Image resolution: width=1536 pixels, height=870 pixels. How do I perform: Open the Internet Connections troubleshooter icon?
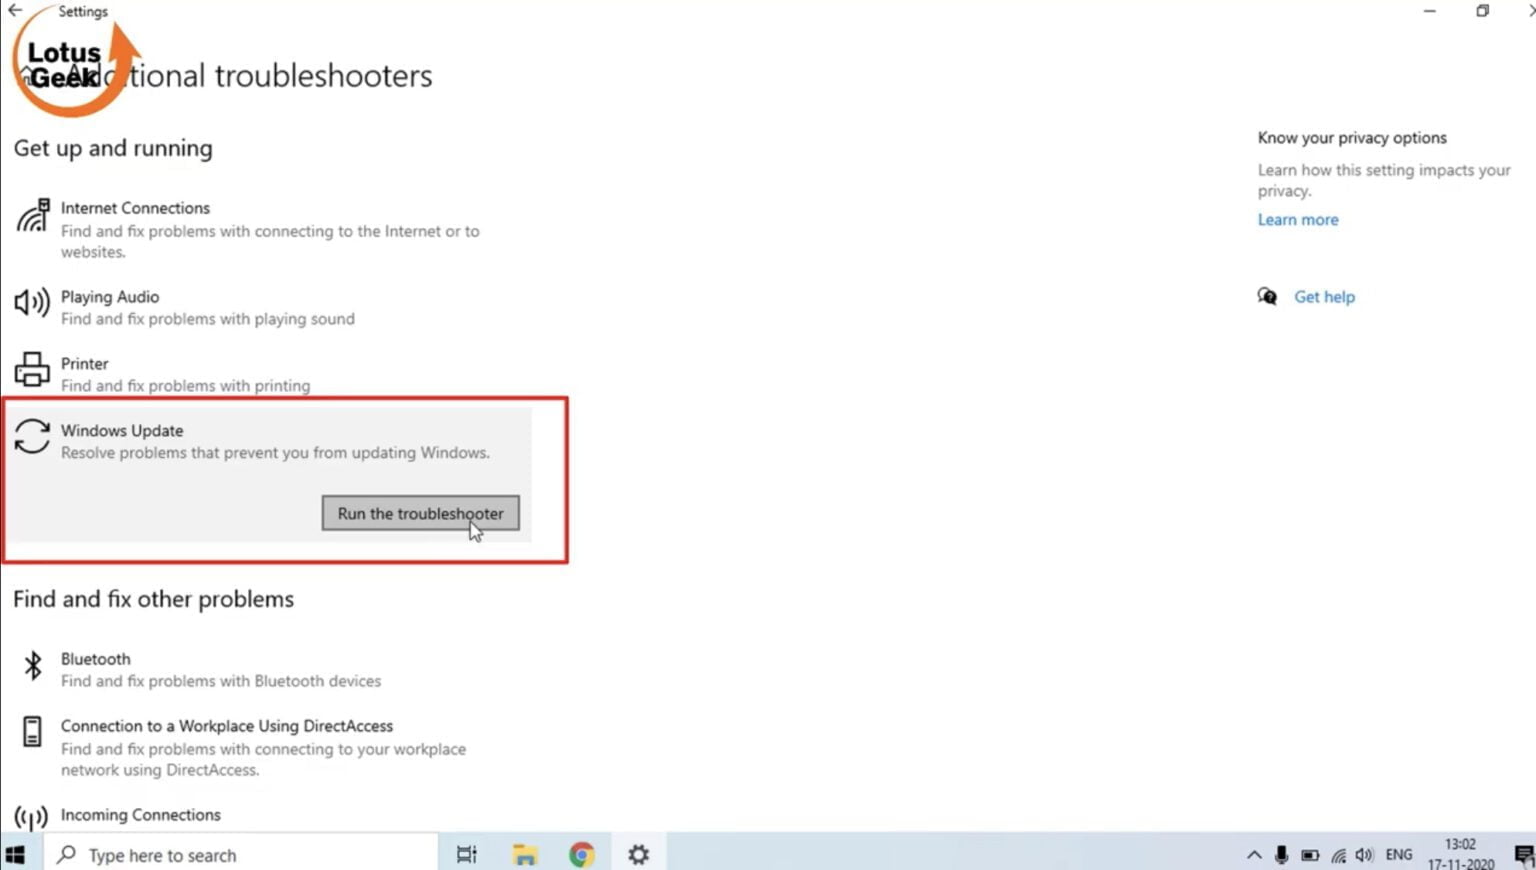point(32,215)
